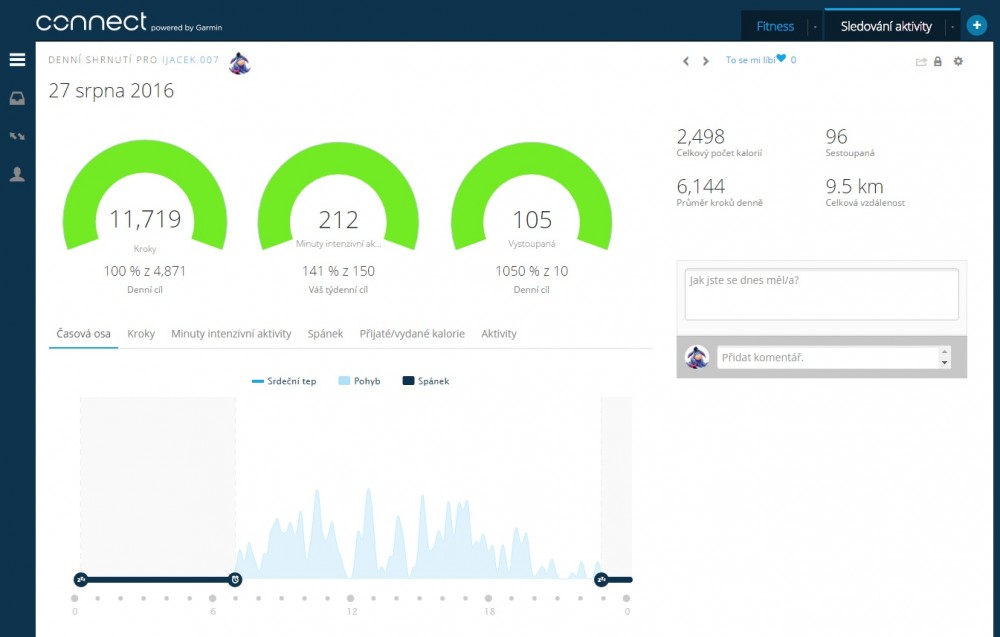Switch to the Kroky tab
1000x637 pixels.
[x=141, y=334]
